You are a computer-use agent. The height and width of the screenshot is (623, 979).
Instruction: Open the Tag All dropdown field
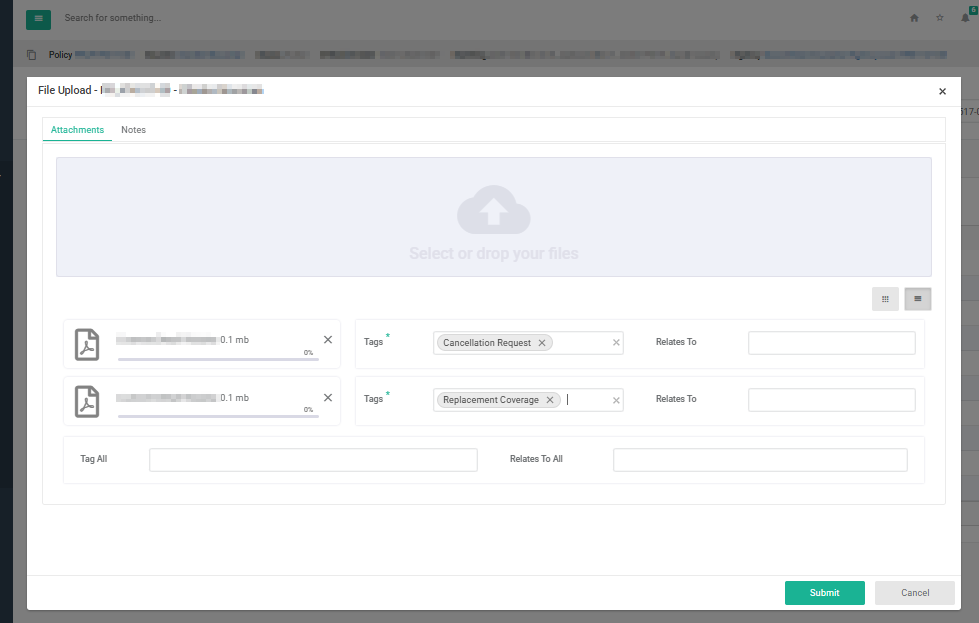pos(313,460)
